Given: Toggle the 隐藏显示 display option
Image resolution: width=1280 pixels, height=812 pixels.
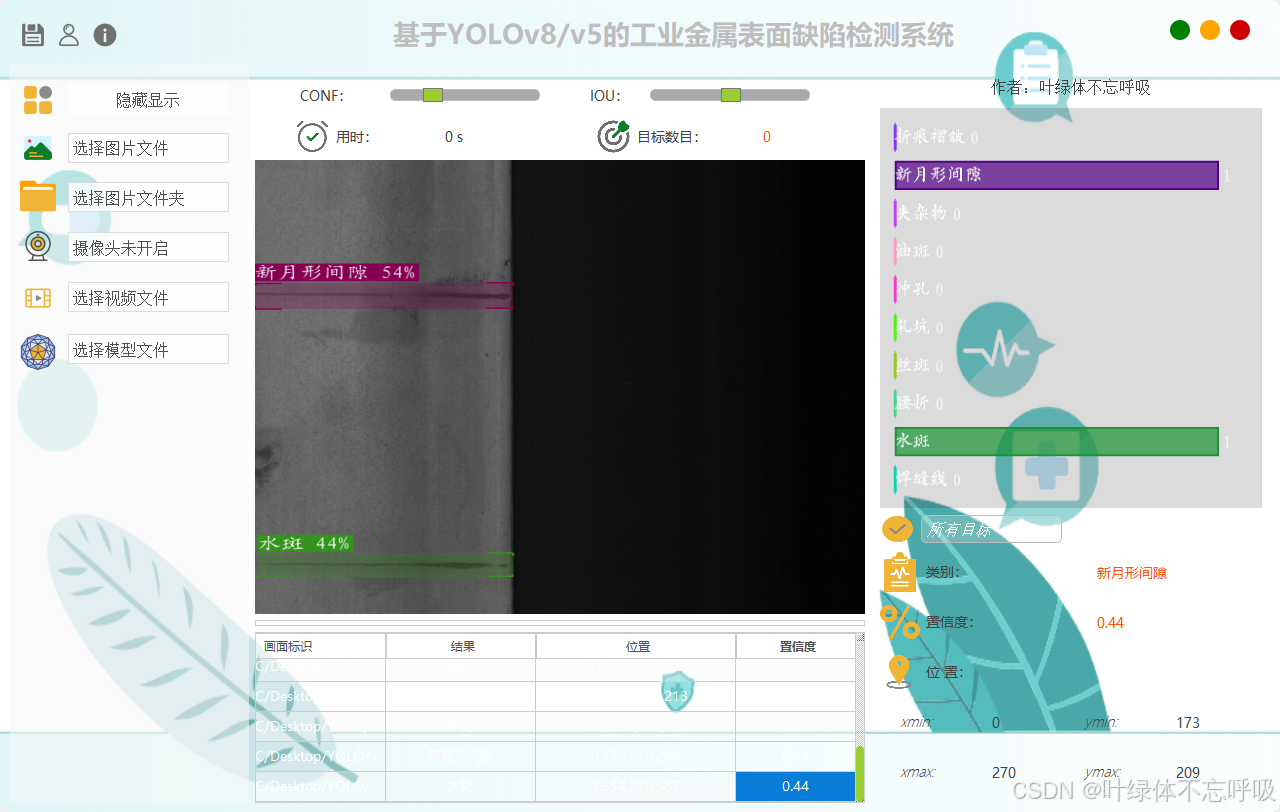Looking at the screenshot, I should (148, 99).
